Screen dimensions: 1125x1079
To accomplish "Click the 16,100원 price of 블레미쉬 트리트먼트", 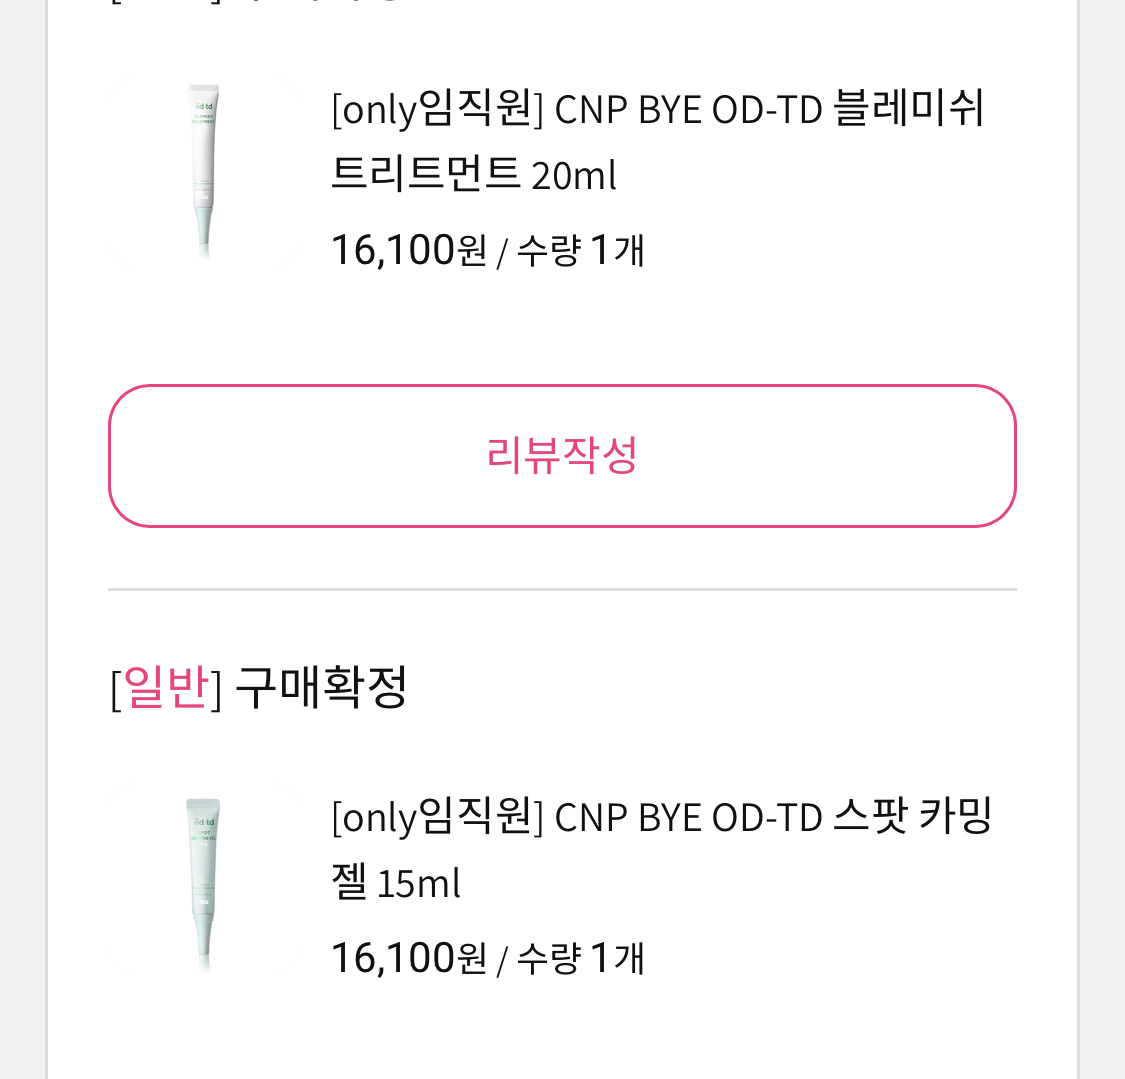I will 409,250.
